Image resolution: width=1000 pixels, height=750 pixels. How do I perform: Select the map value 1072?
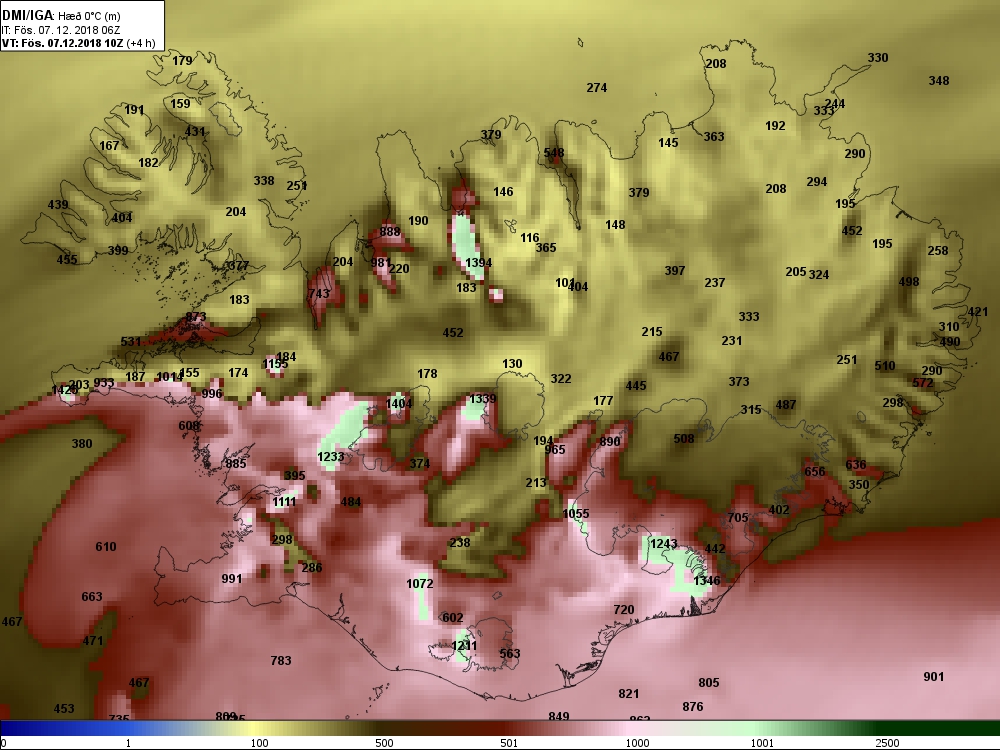point(420,584)
